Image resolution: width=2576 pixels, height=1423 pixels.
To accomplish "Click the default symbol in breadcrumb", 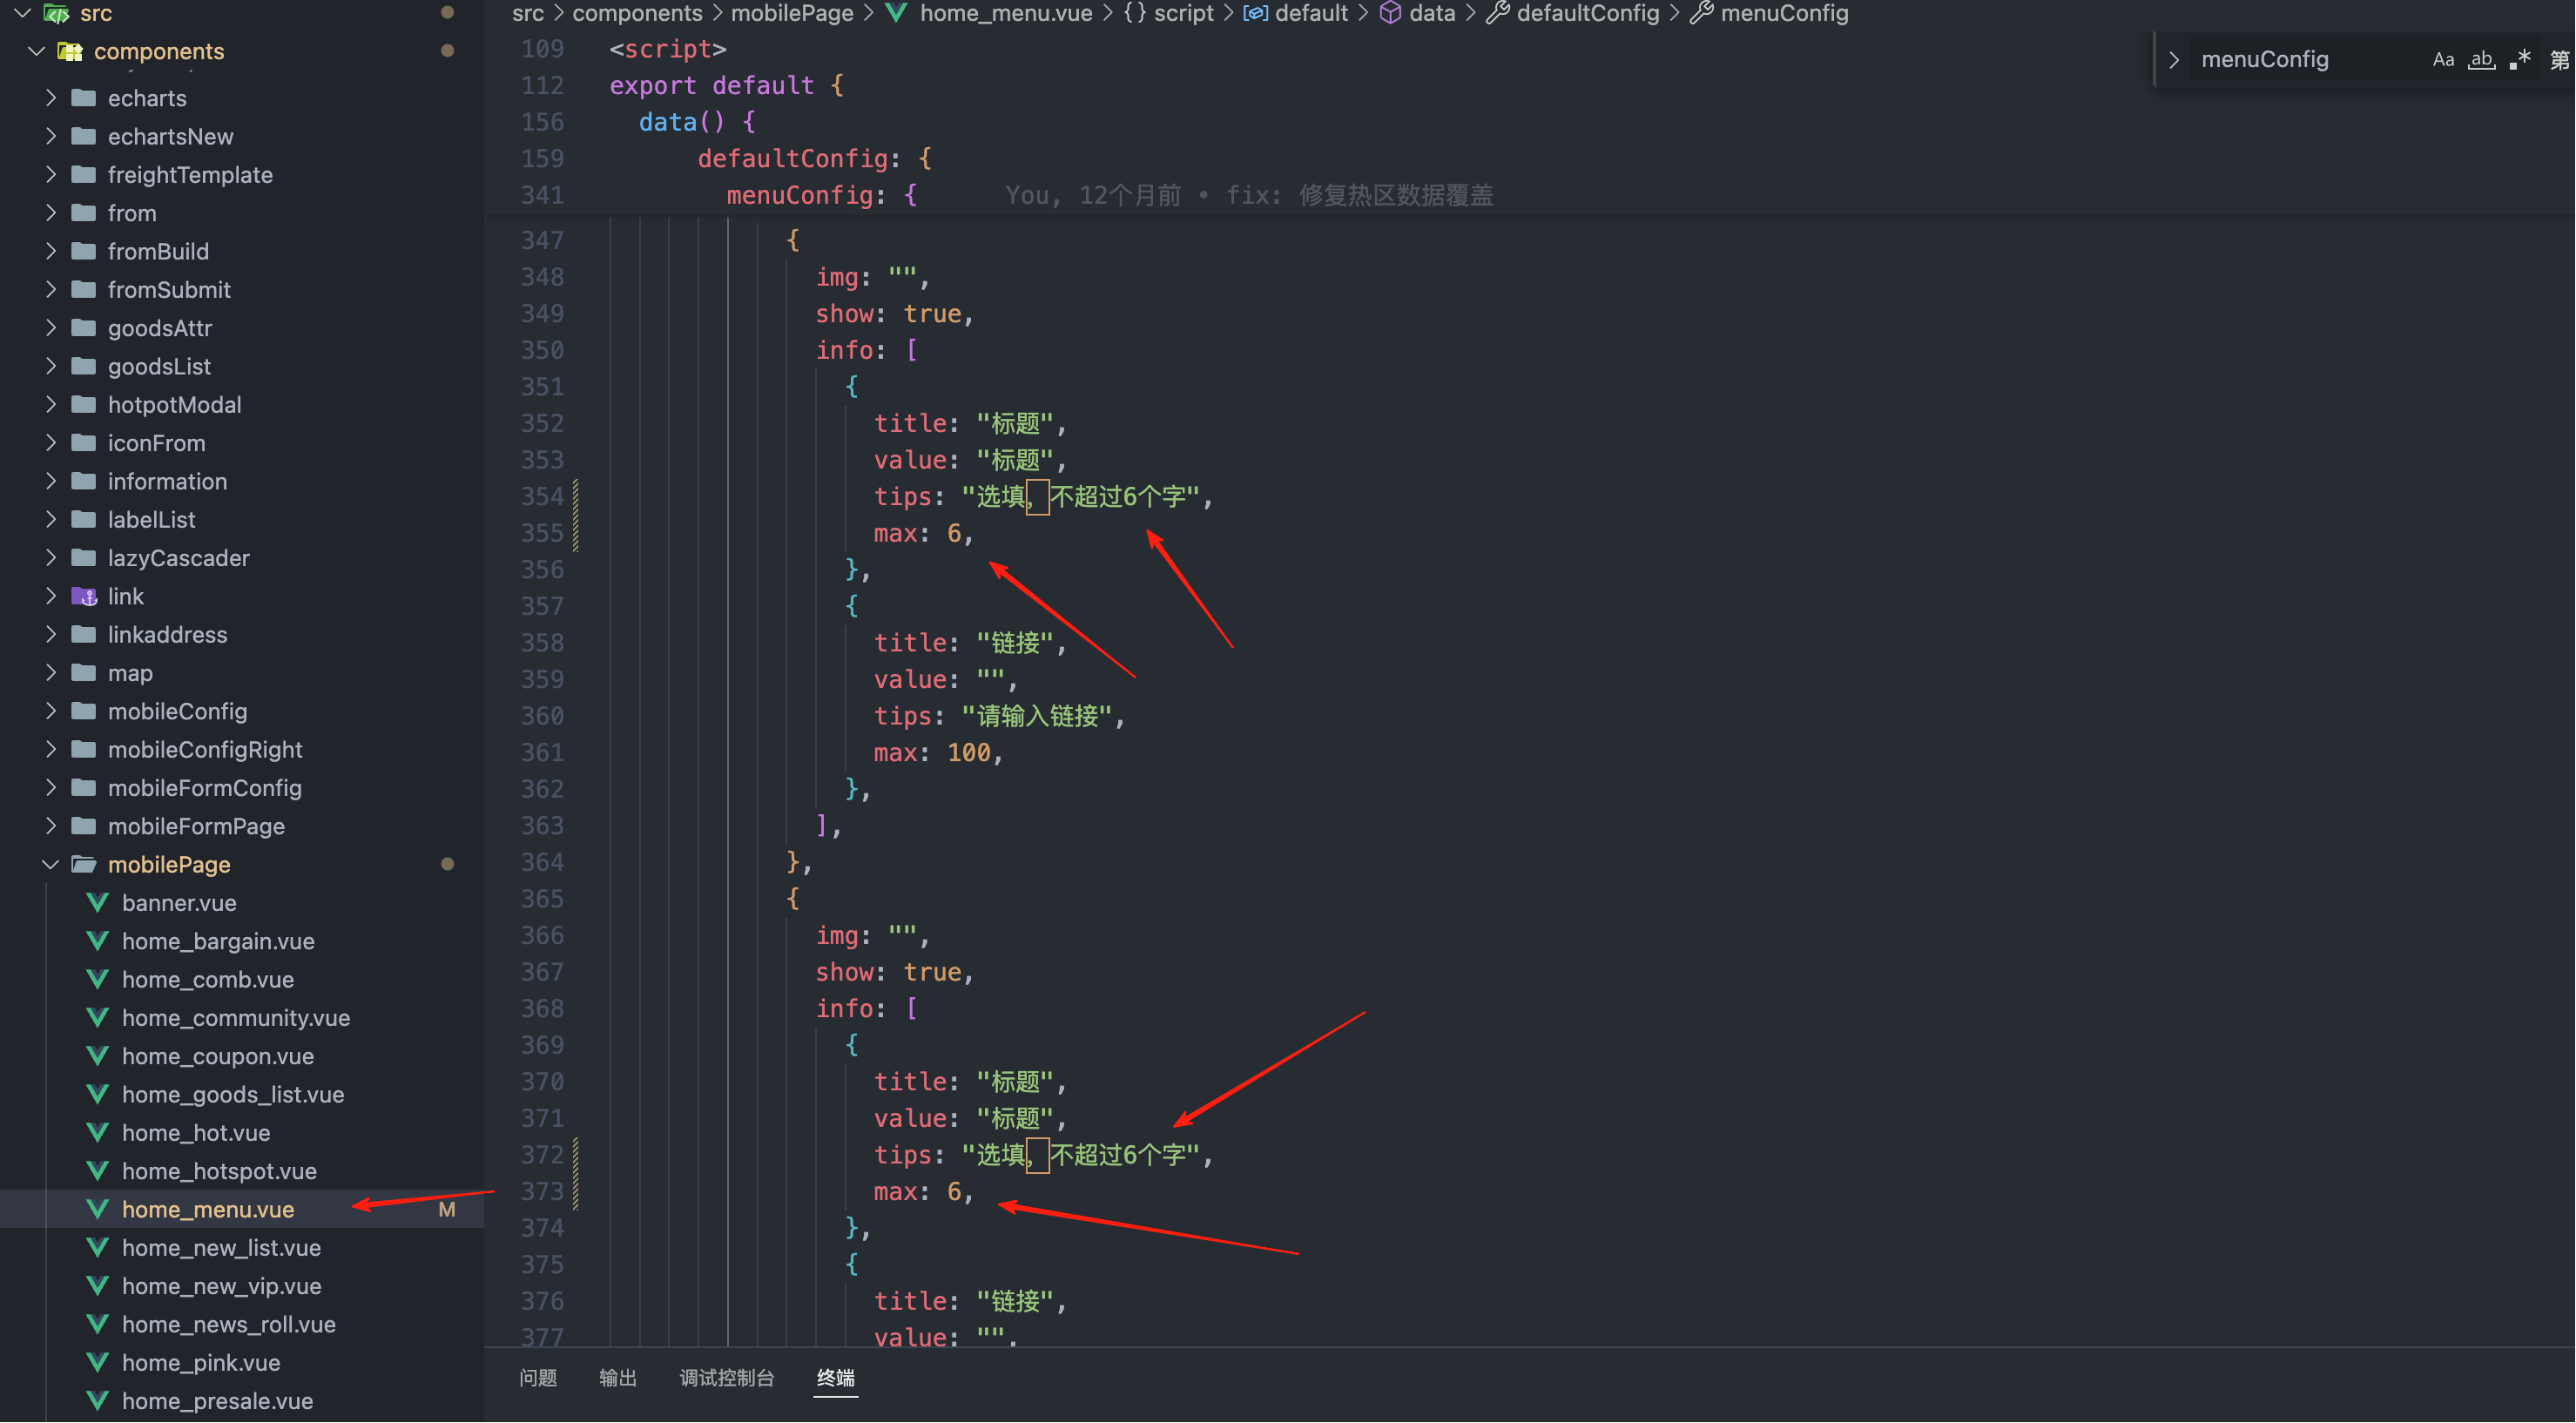I will pyautogui.click(x=1311, y=13).
